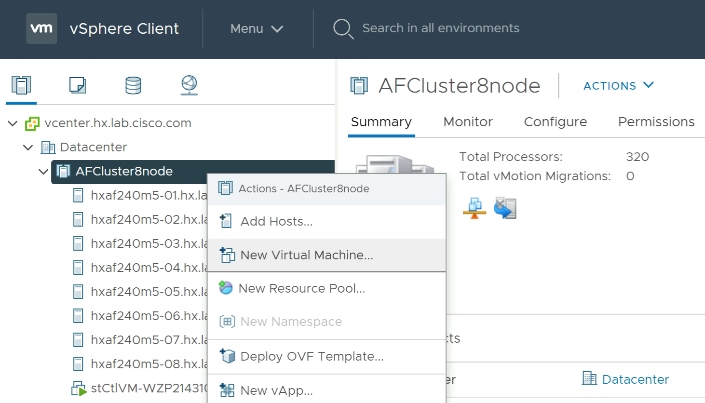Viewport: 705px width, 403px height.
Task: Click host icon for hxaf240m5-08
Action: pyautogui.click(x=78, y=364)
